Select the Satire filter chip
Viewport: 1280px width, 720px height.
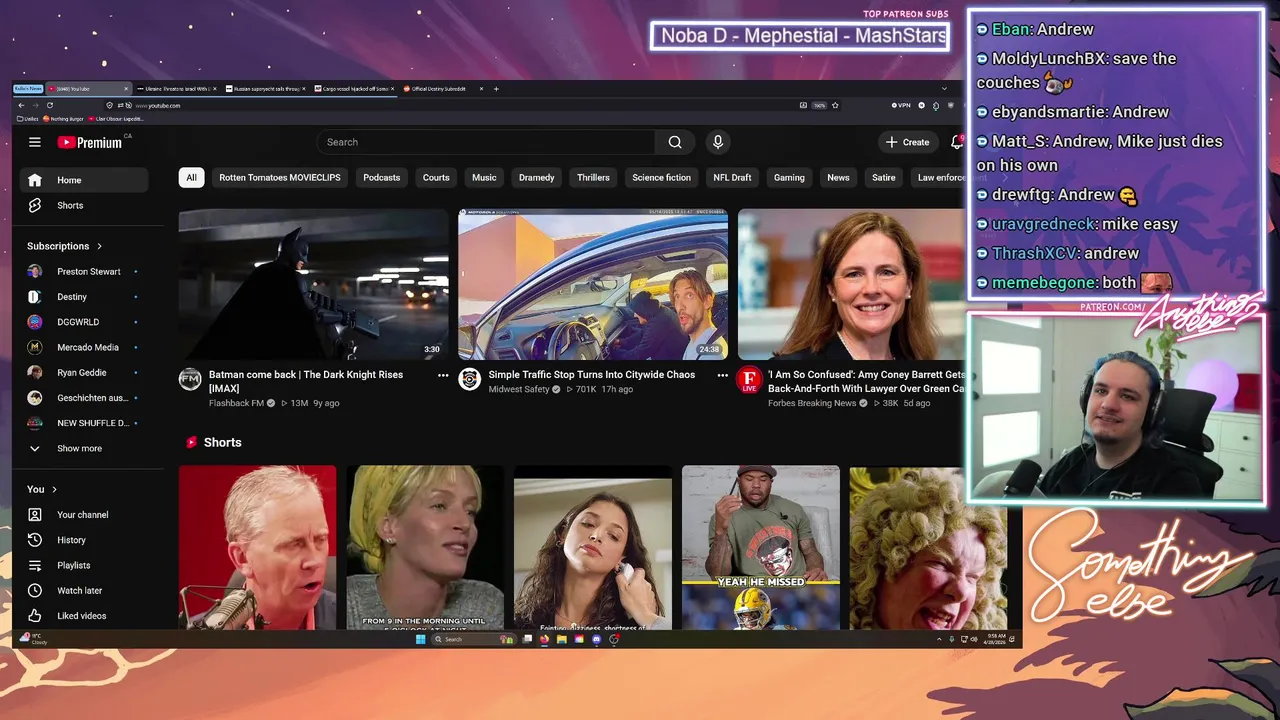pos(884,177)
